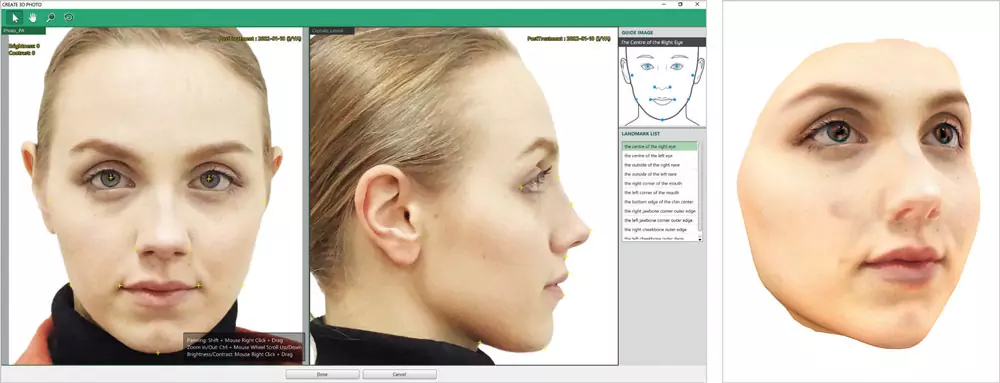Click the Brightness value label on frontal photo
The width and height of the screenshot is (1000, 383).
click(x=24, y=46)
